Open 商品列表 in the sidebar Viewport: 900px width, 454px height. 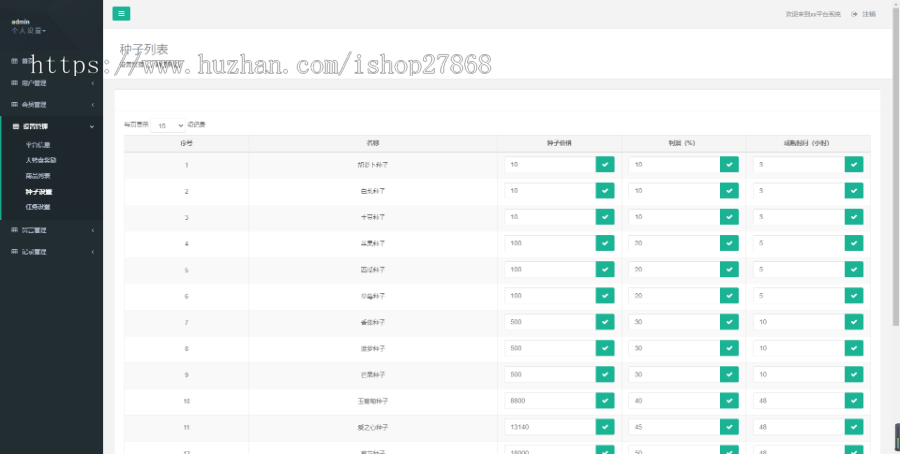38,176
